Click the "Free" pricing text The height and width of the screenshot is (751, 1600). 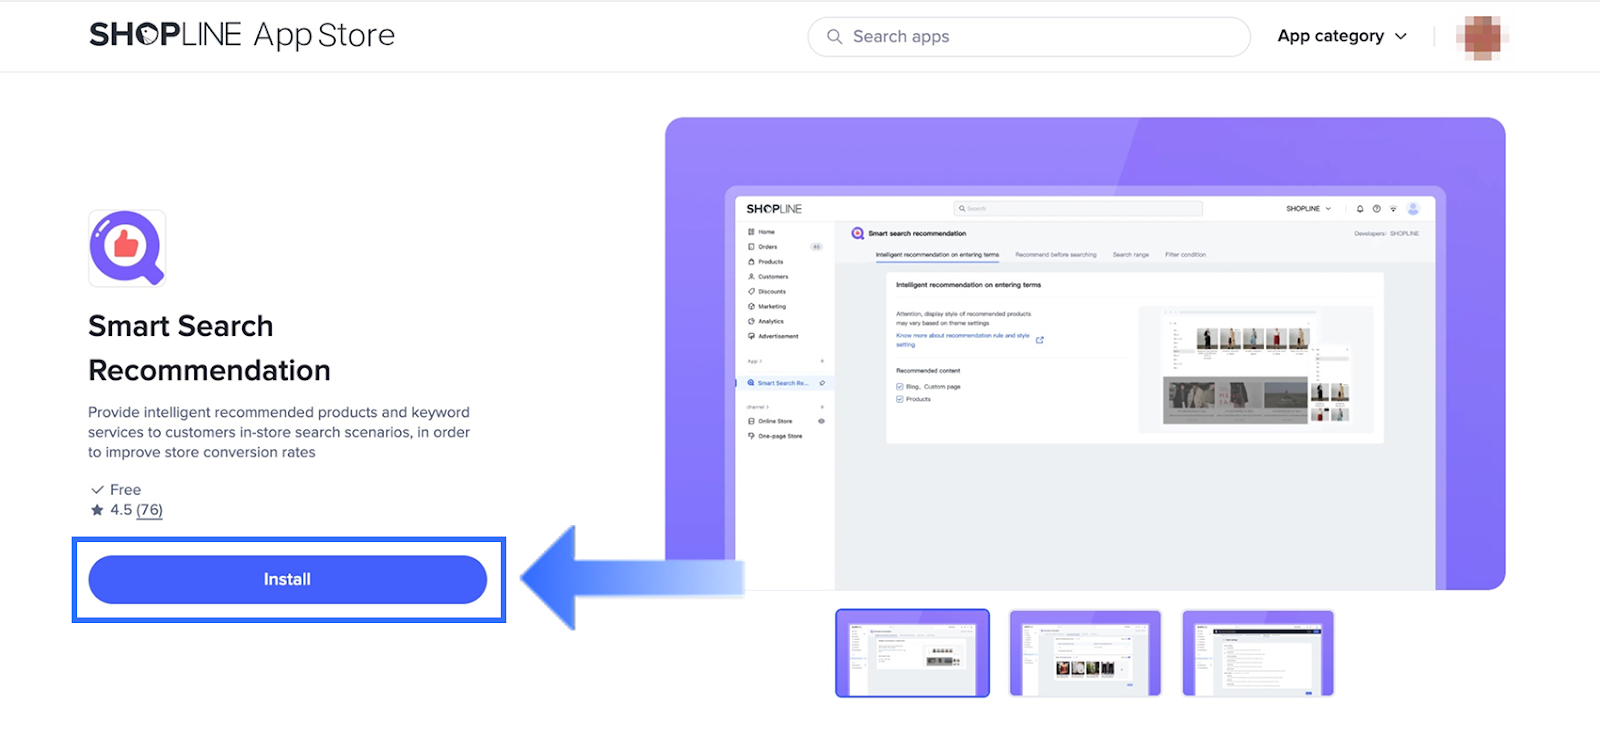125,490
